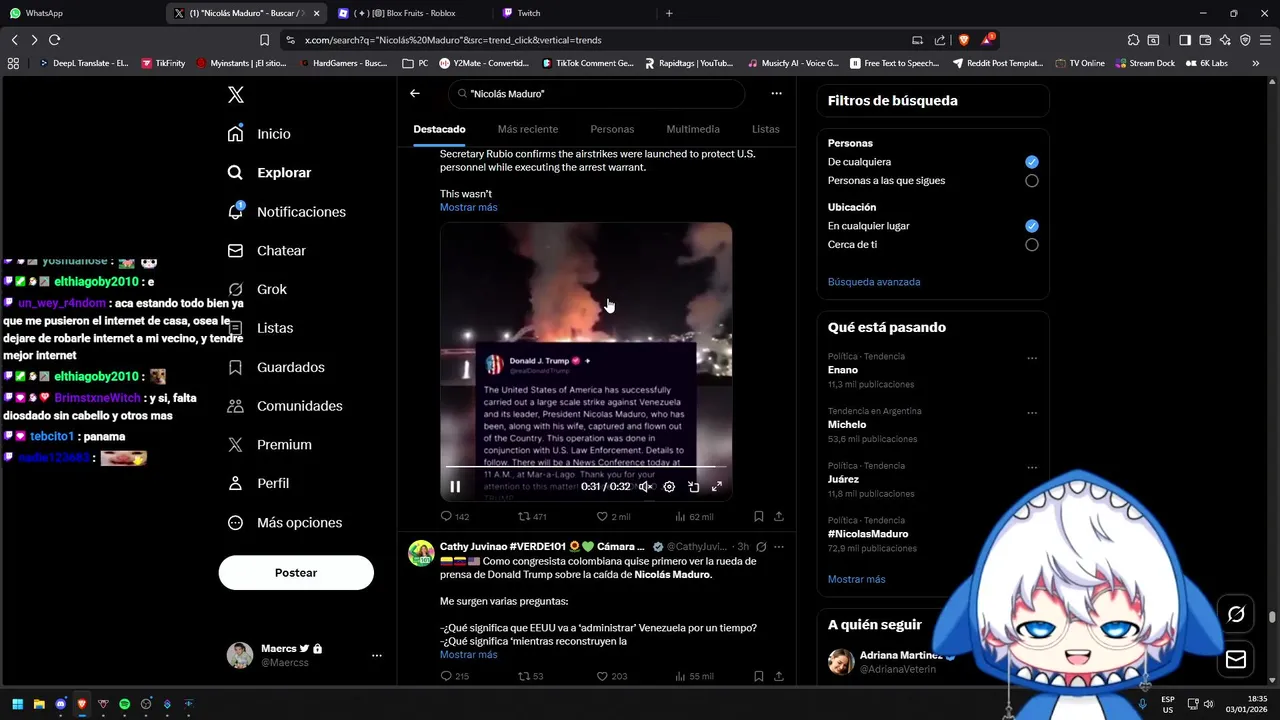Screen dimensions: 1280x720
Task: Open browser extensions puzzle icon
Action: tap(1133, 40)
